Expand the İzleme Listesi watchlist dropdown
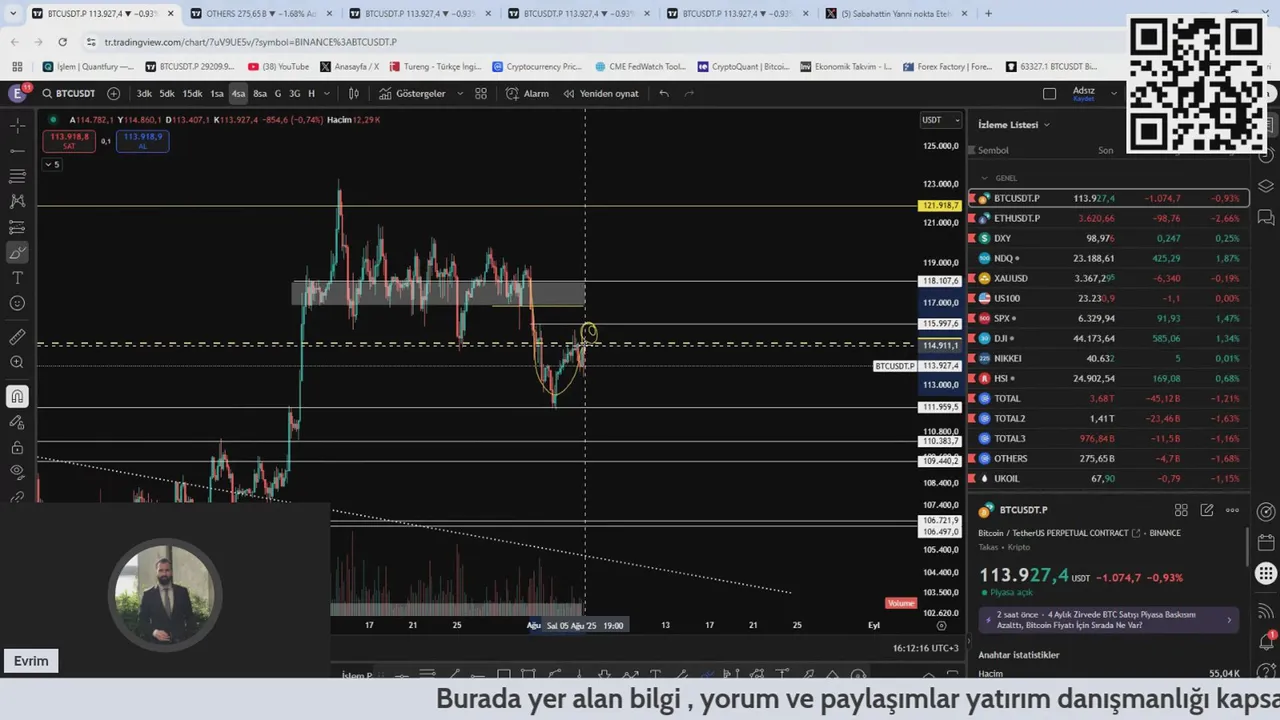1280x720 pixels. 1014,124
